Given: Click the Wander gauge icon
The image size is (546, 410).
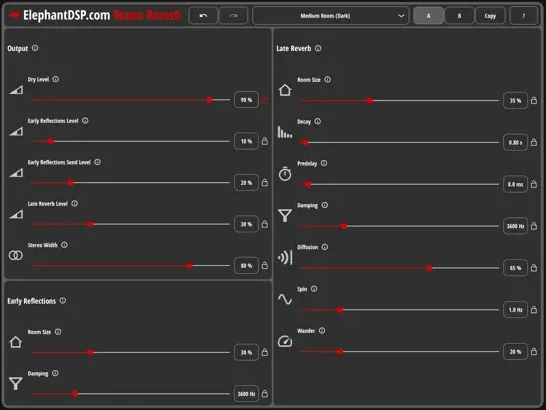Looking at the screenshot, I should 285,341.
